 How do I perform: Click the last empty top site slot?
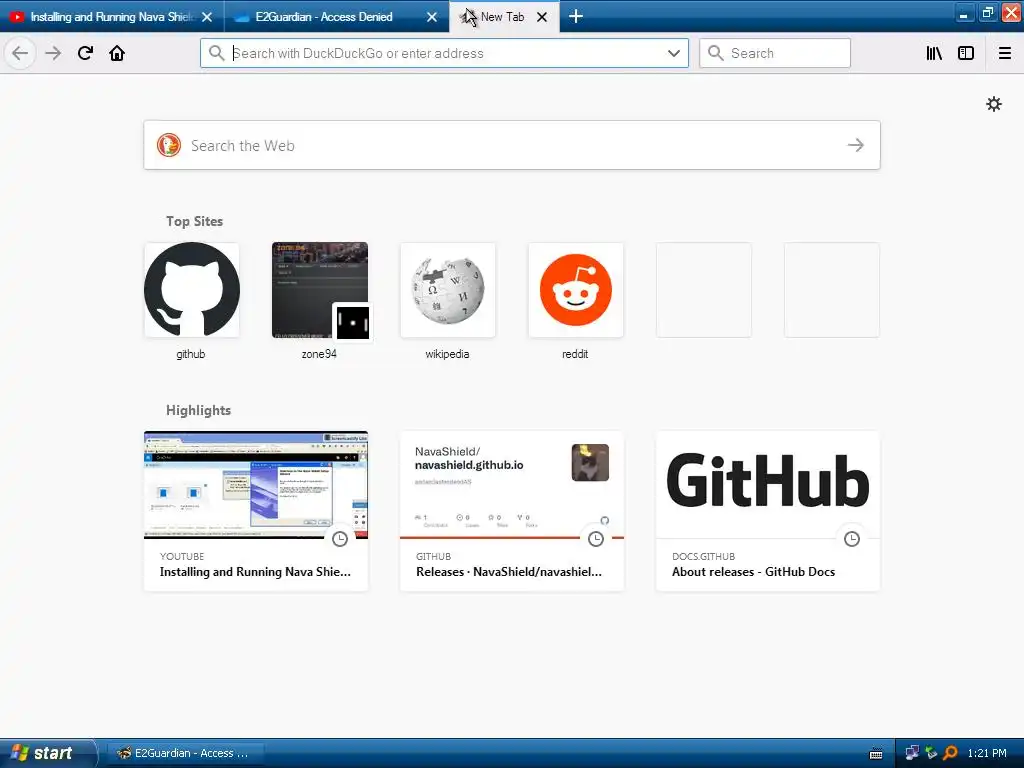point(831,290)
